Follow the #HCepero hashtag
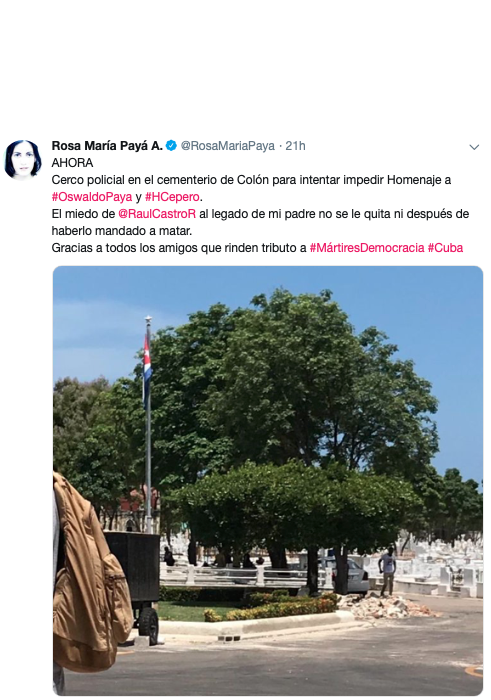Viewport: 491px width, 700px height. click(x=172, y=197)
